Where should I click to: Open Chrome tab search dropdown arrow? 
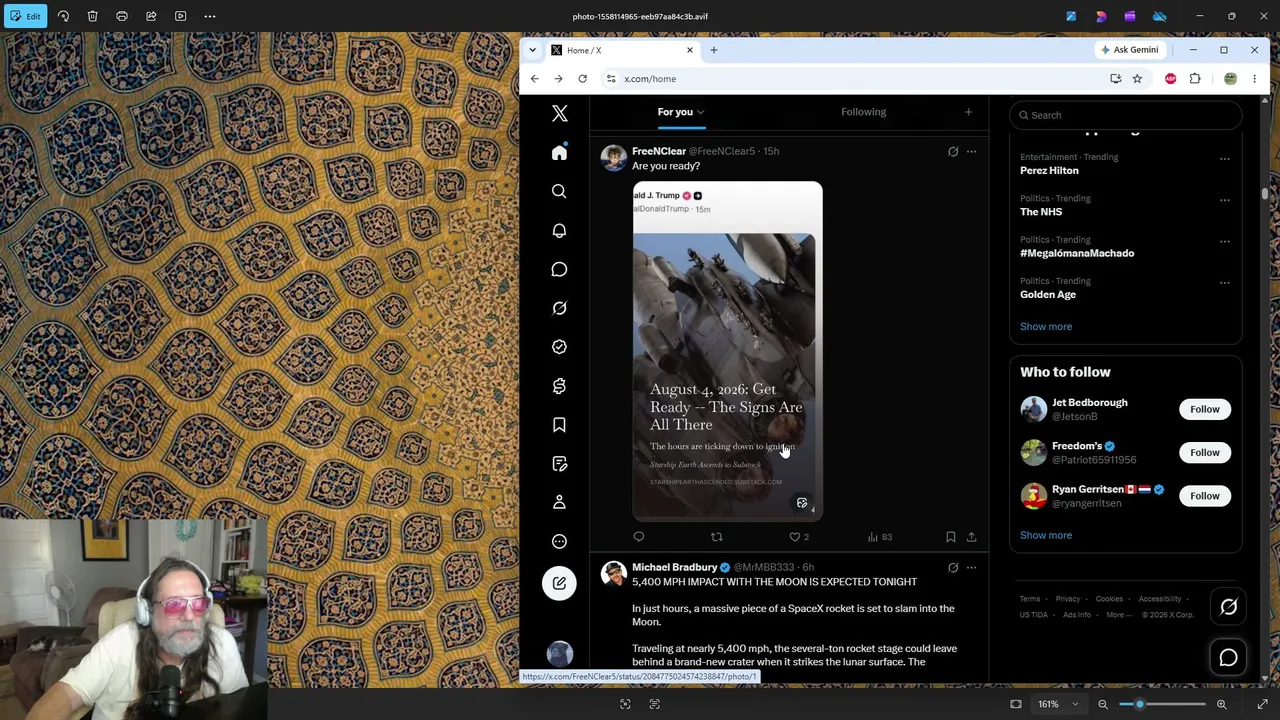pyautogui.click(x=532, y=50)
